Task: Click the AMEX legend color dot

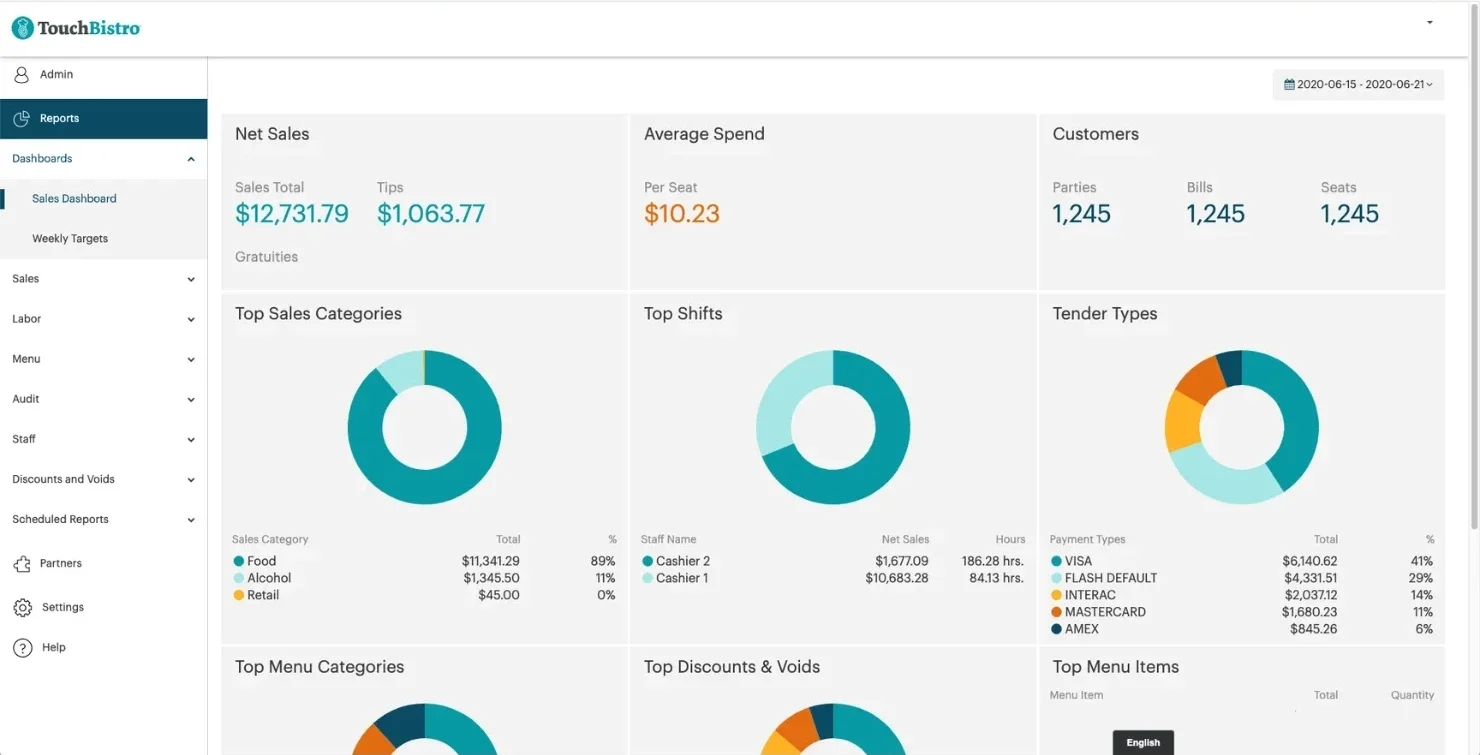Action: pos(1057,630)
